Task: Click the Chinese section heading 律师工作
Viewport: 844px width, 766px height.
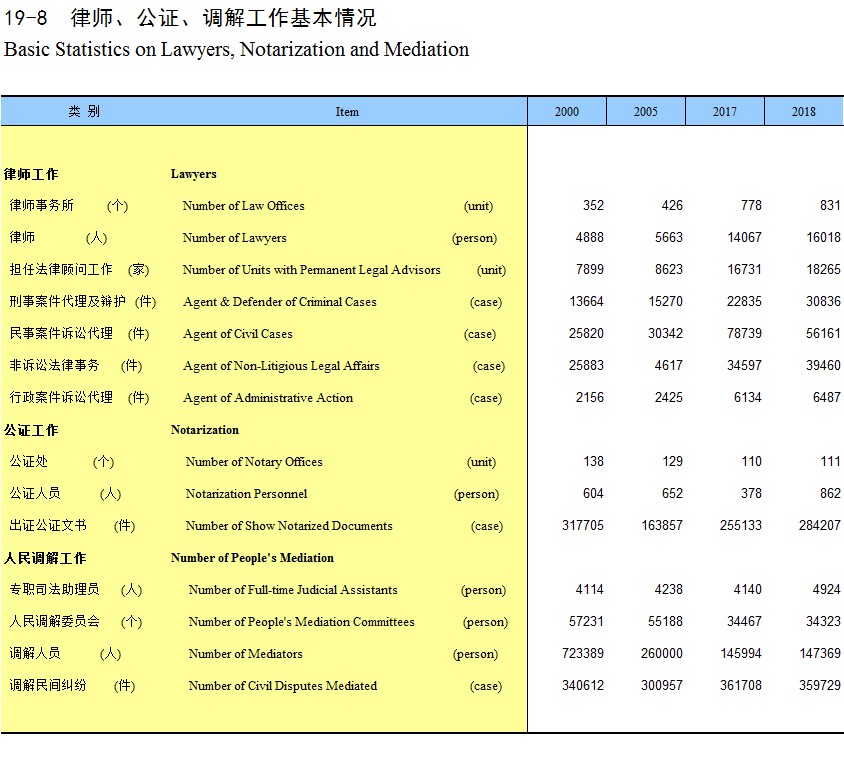Action: coord(31,174)
